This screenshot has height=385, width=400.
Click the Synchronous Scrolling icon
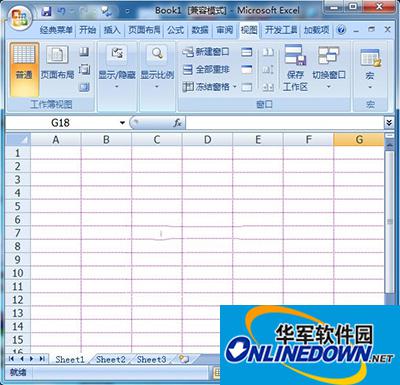point(268,69)
